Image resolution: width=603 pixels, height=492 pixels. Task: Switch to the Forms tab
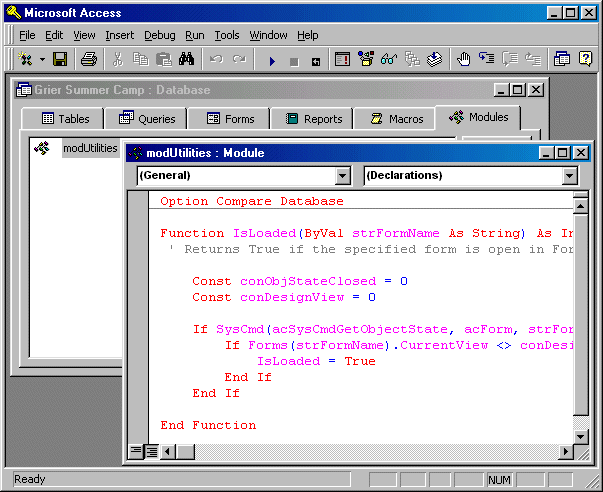coord(230,119)
